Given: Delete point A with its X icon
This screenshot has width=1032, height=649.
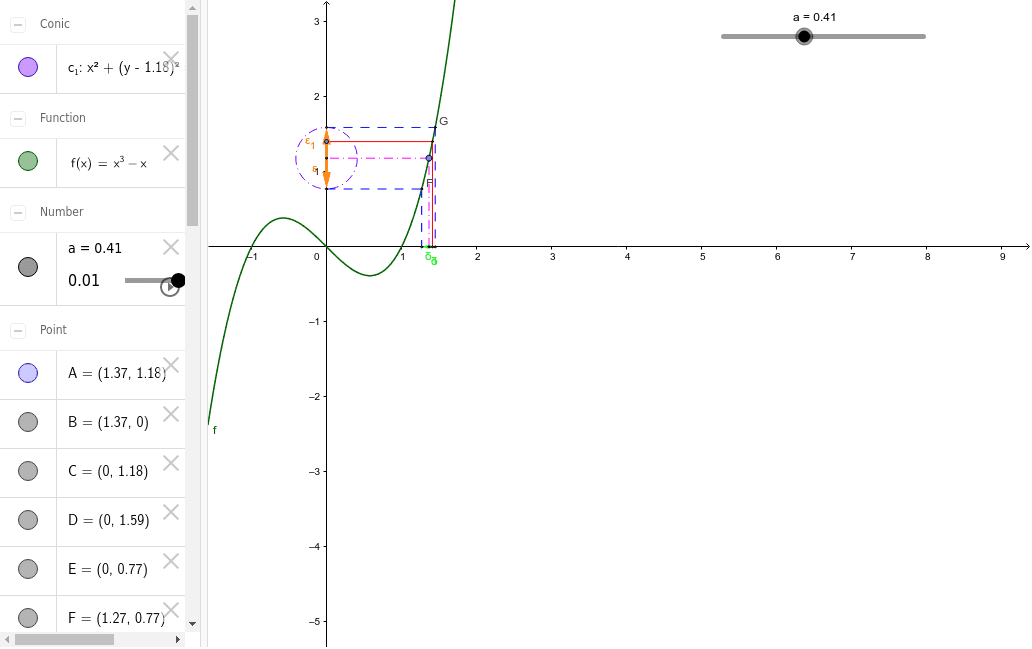Looking at the screenshot, I should point(171,365).
